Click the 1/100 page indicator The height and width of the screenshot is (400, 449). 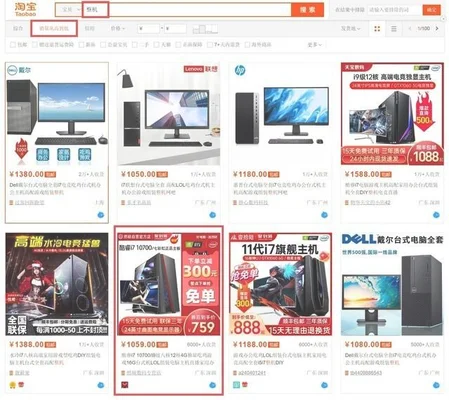coord(423,29)
